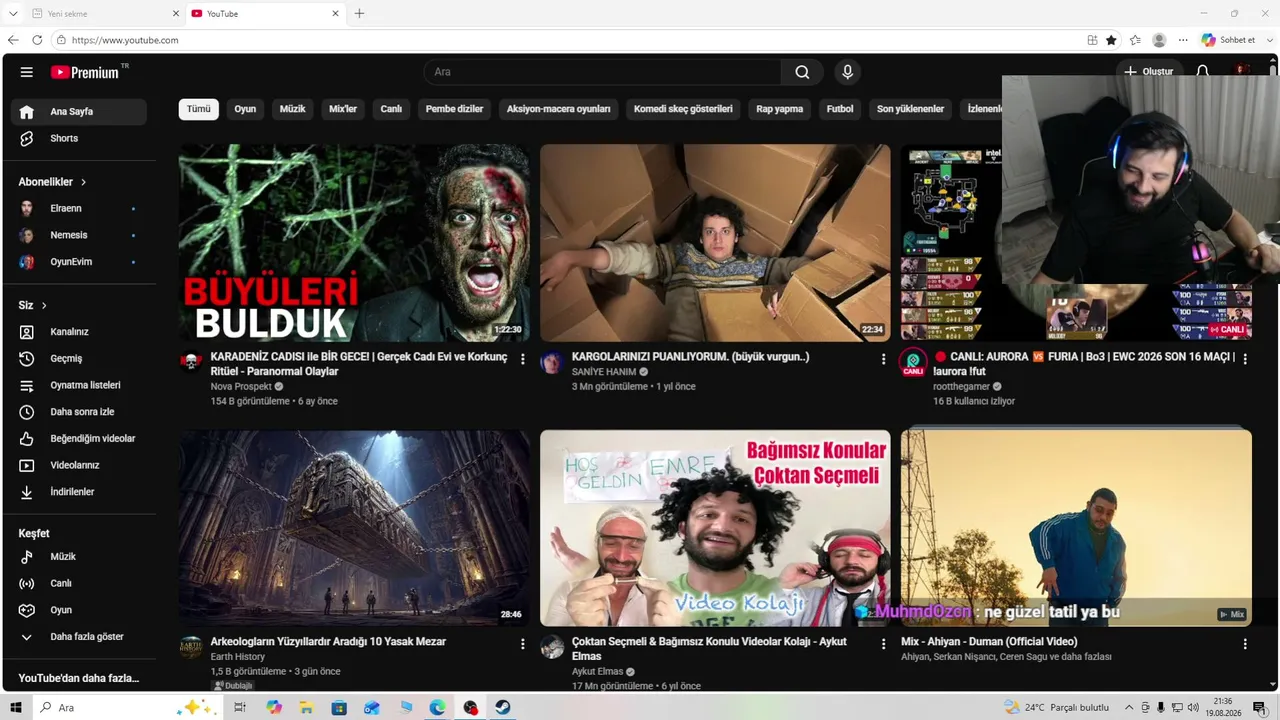Open options for Mix - Ahiyan - Duman

click(x=1245, y=645)
